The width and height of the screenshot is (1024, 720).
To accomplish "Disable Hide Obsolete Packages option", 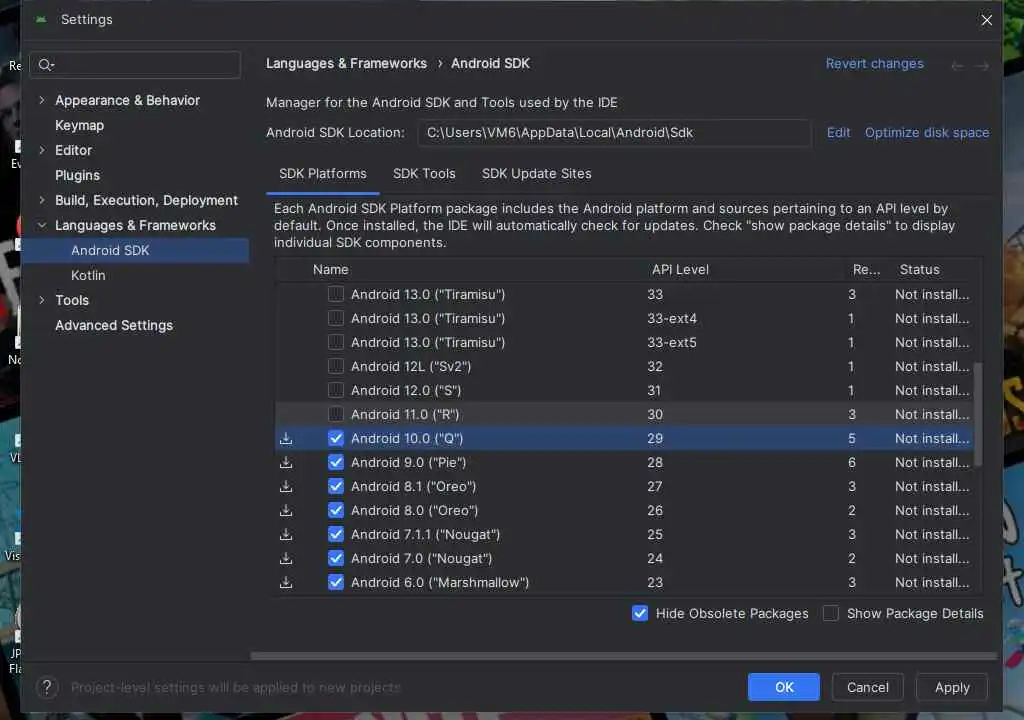I will pos(640,614).
